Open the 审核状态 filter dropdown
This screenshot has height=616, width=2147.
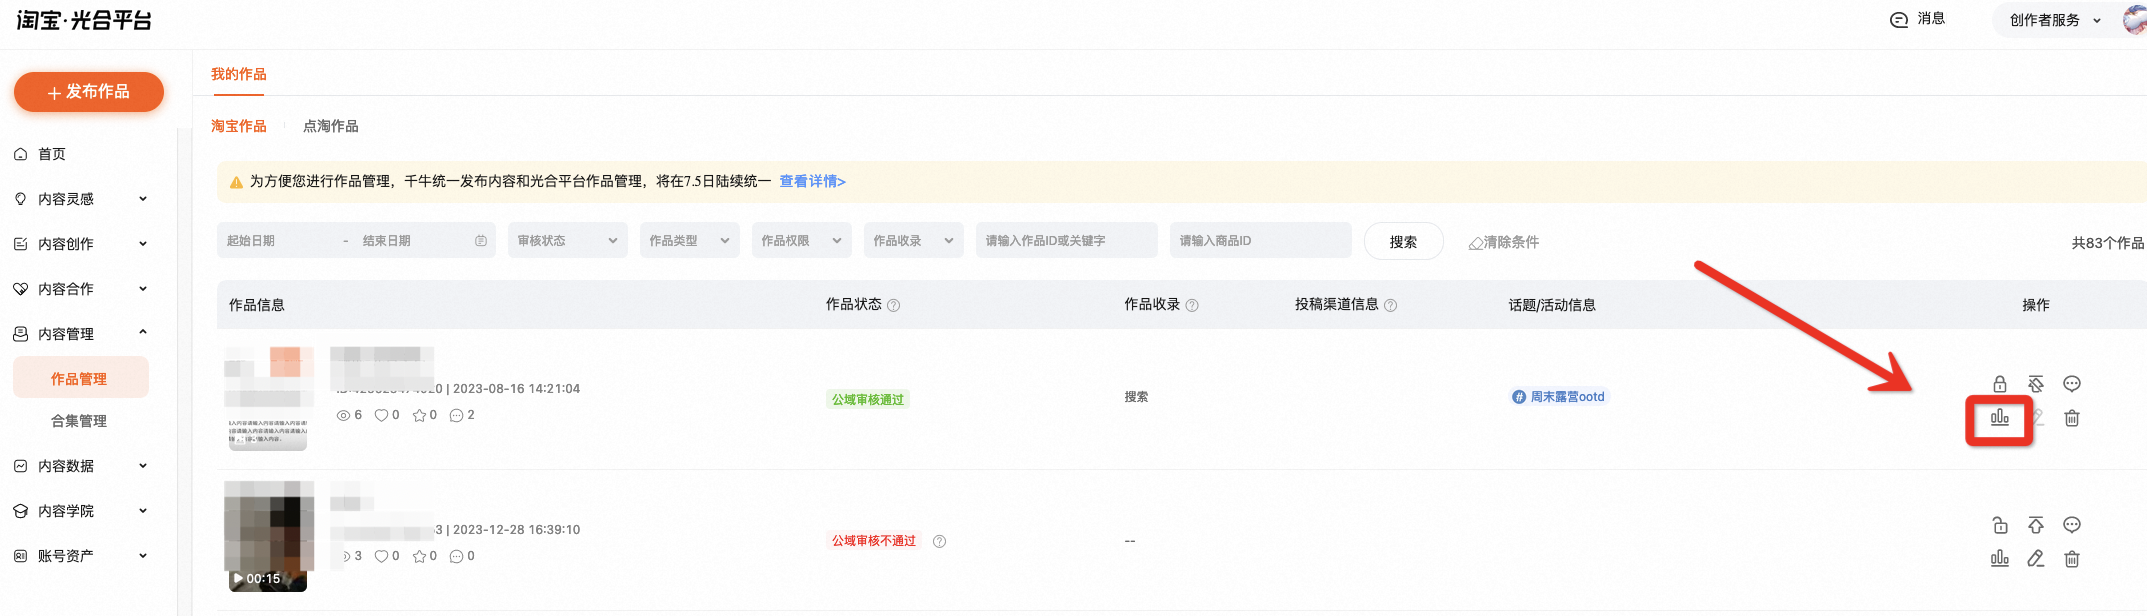coord(568,241)
